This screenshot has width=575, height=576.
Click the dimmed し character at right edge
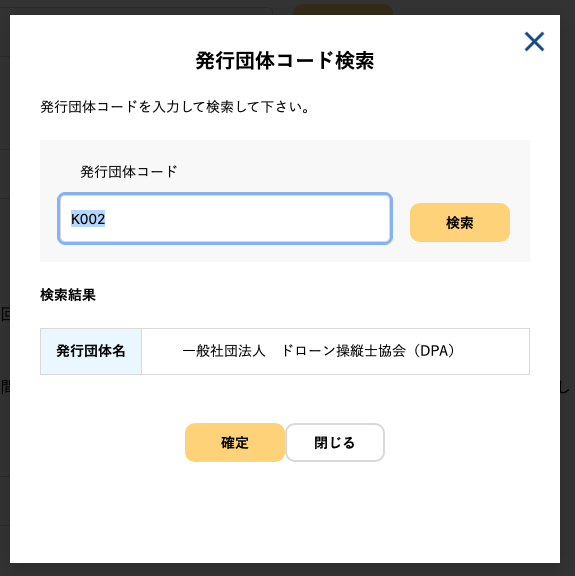tap(566, 388)
